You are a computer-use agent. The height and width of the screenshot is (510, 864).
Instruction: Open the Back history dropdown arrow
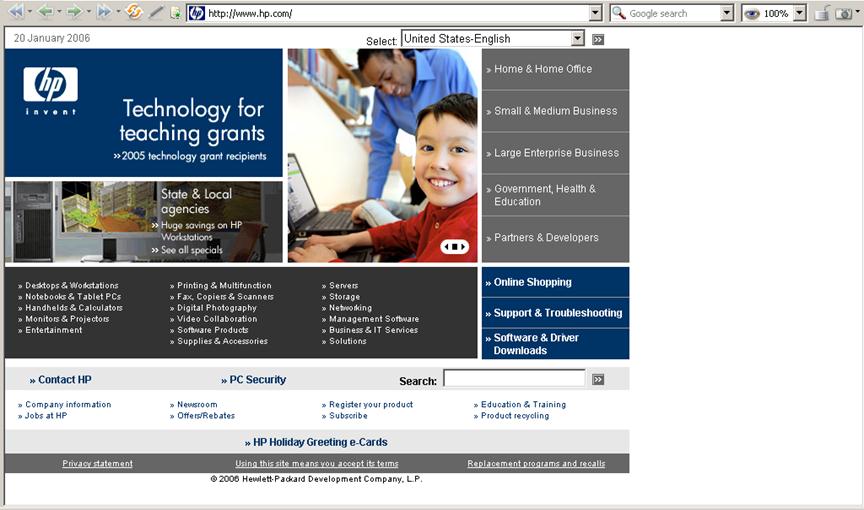pyautogui.click(x=59, y=12)
